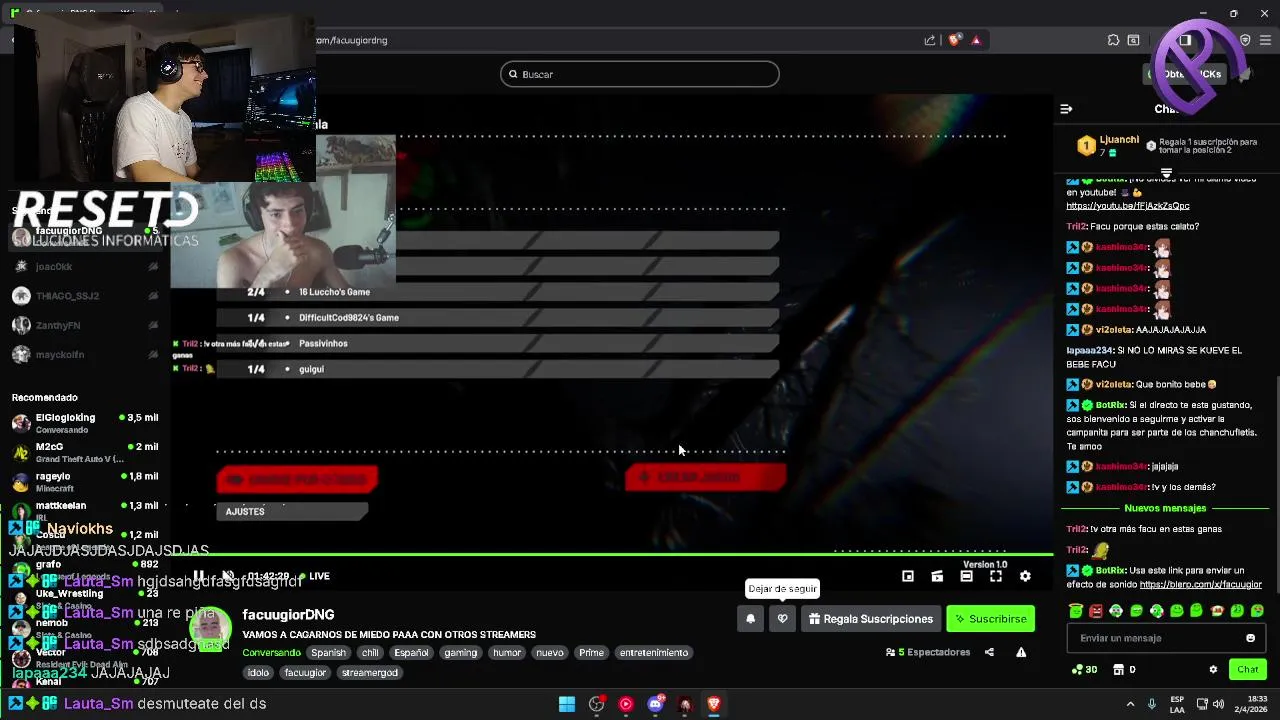Open recommended channel ElGlogloking
The height and width of the screenshot is (720, 1280).
point(85,423)
